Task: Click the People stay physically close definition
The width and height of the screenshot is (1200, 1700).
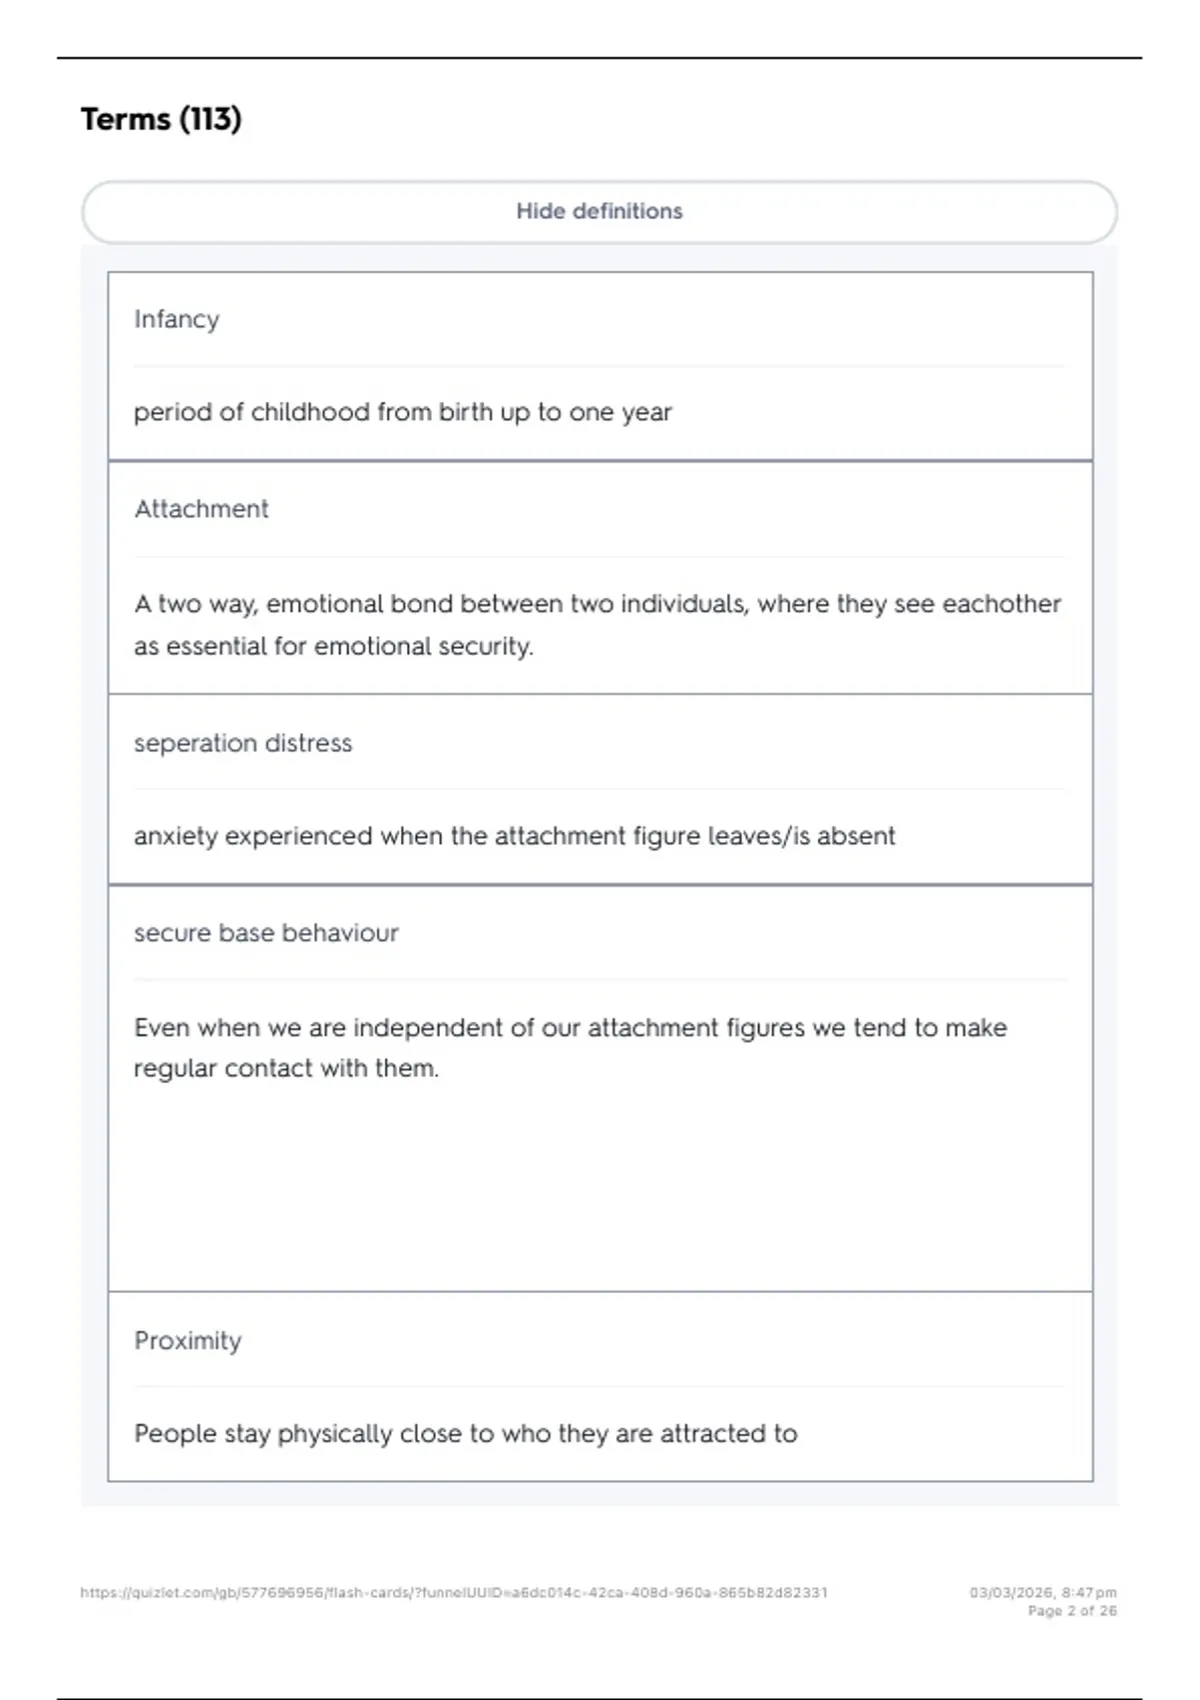Action: (465, 1434)
